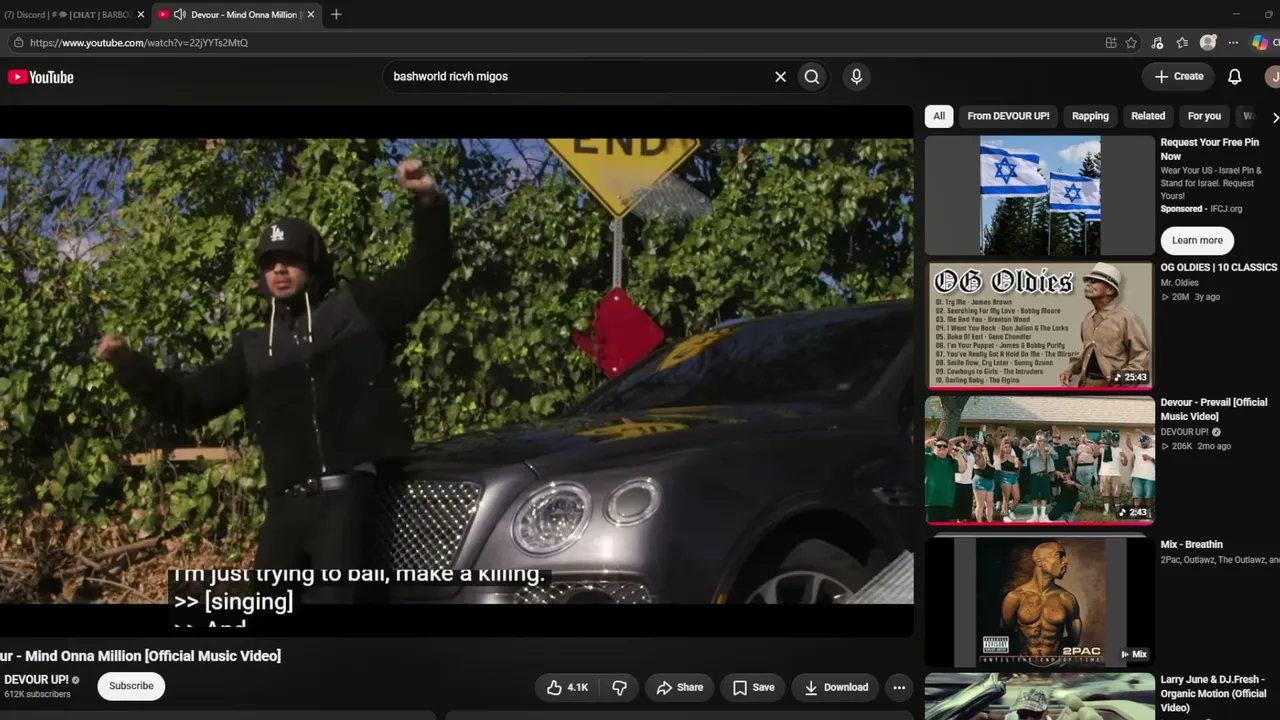Open the browser favorites list
The width and height of the screenshot is (1280, 720).
pyautogui.click(x=1182, y=43)
